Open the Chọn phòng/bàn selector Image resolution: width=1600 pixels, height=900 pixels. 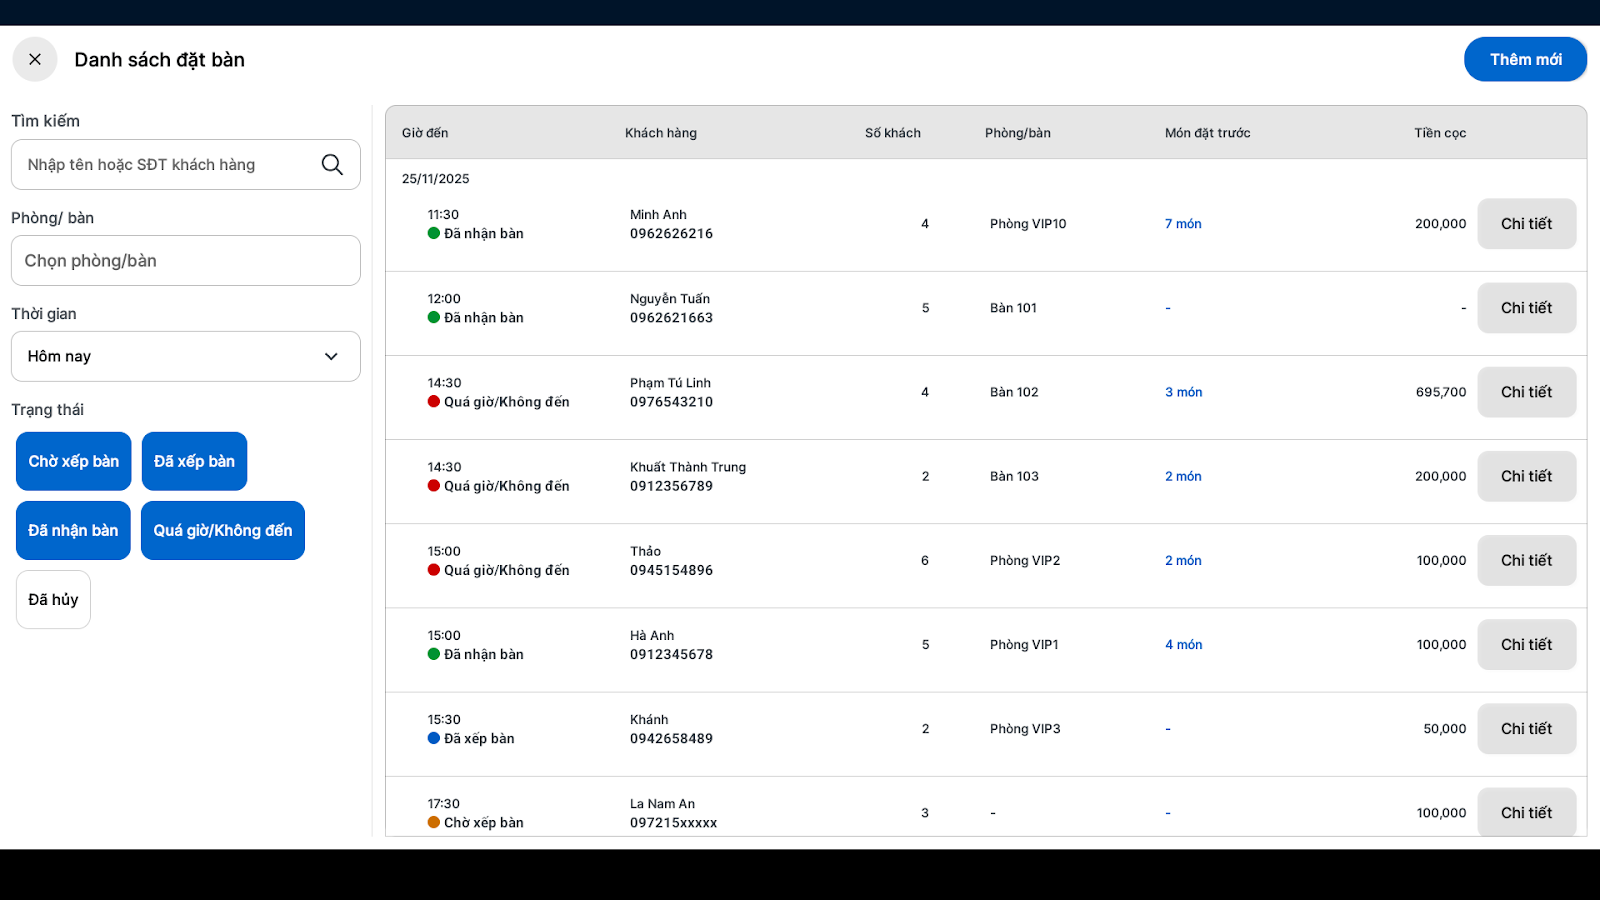pyautogui.click(x=186, y=261)
